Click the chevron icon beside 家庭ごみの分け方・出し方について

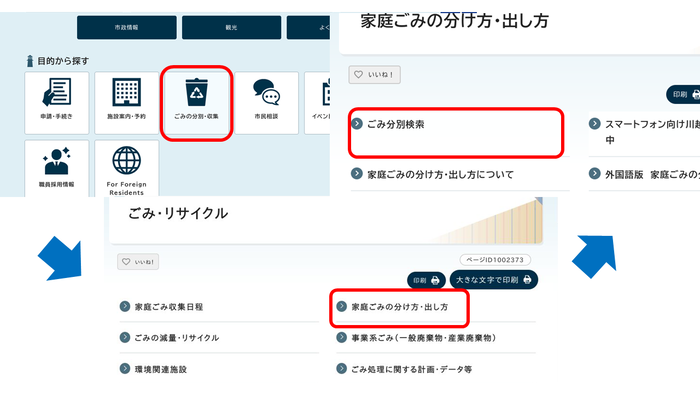(x=357, y=173)
